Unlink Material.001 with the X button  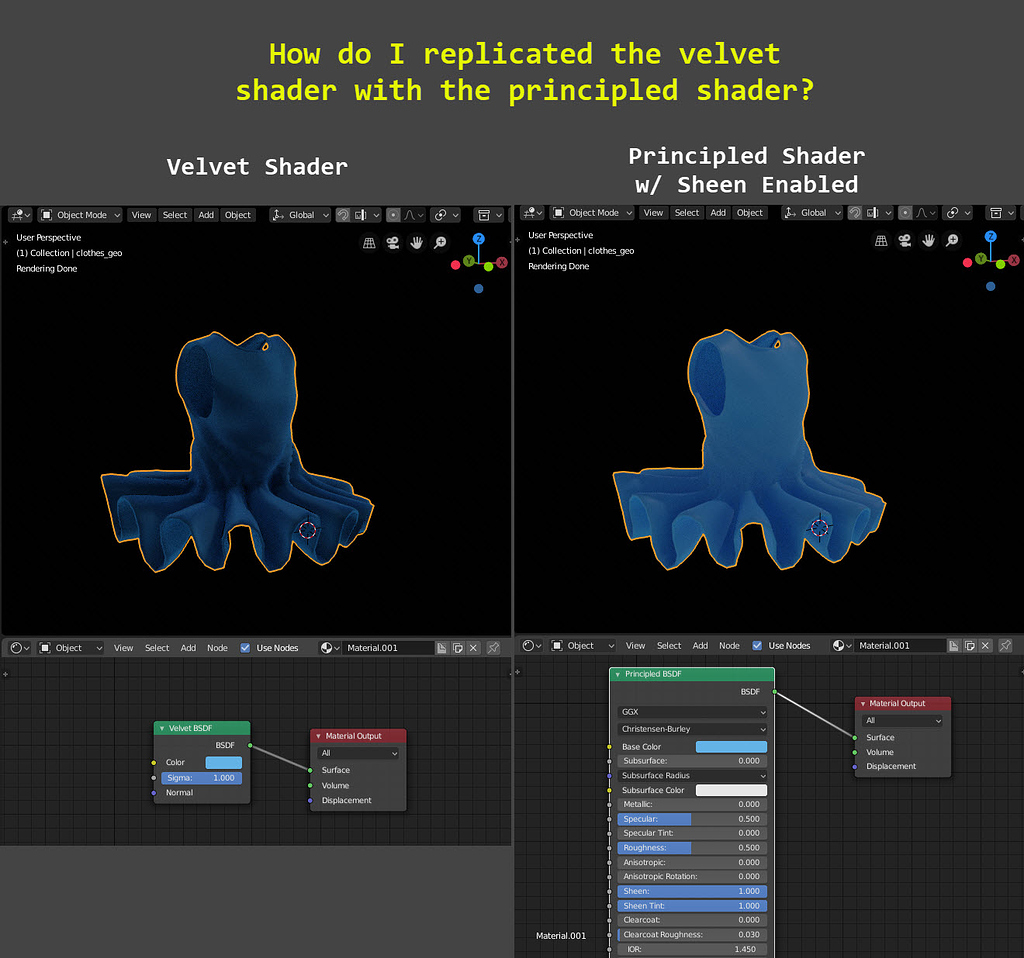(x=474, y=647)
